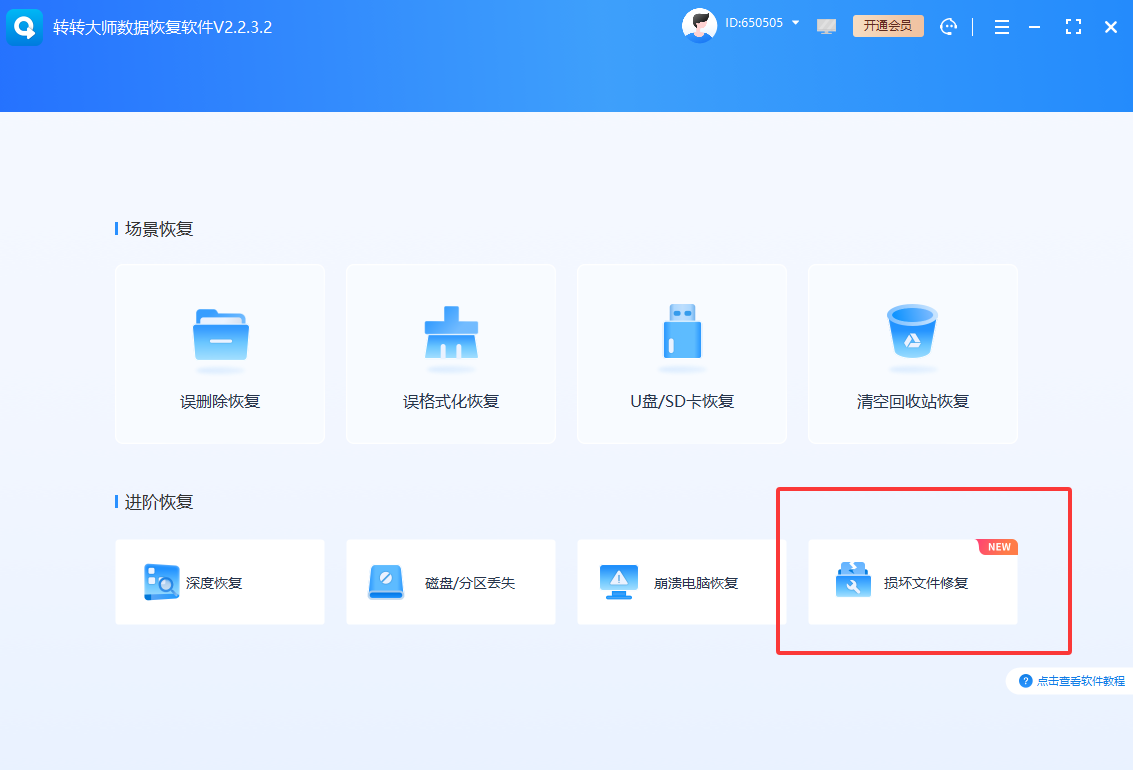Click the 开通会员 membership button
Screen dimensions: 1133x770
click(x=888, y=26)
